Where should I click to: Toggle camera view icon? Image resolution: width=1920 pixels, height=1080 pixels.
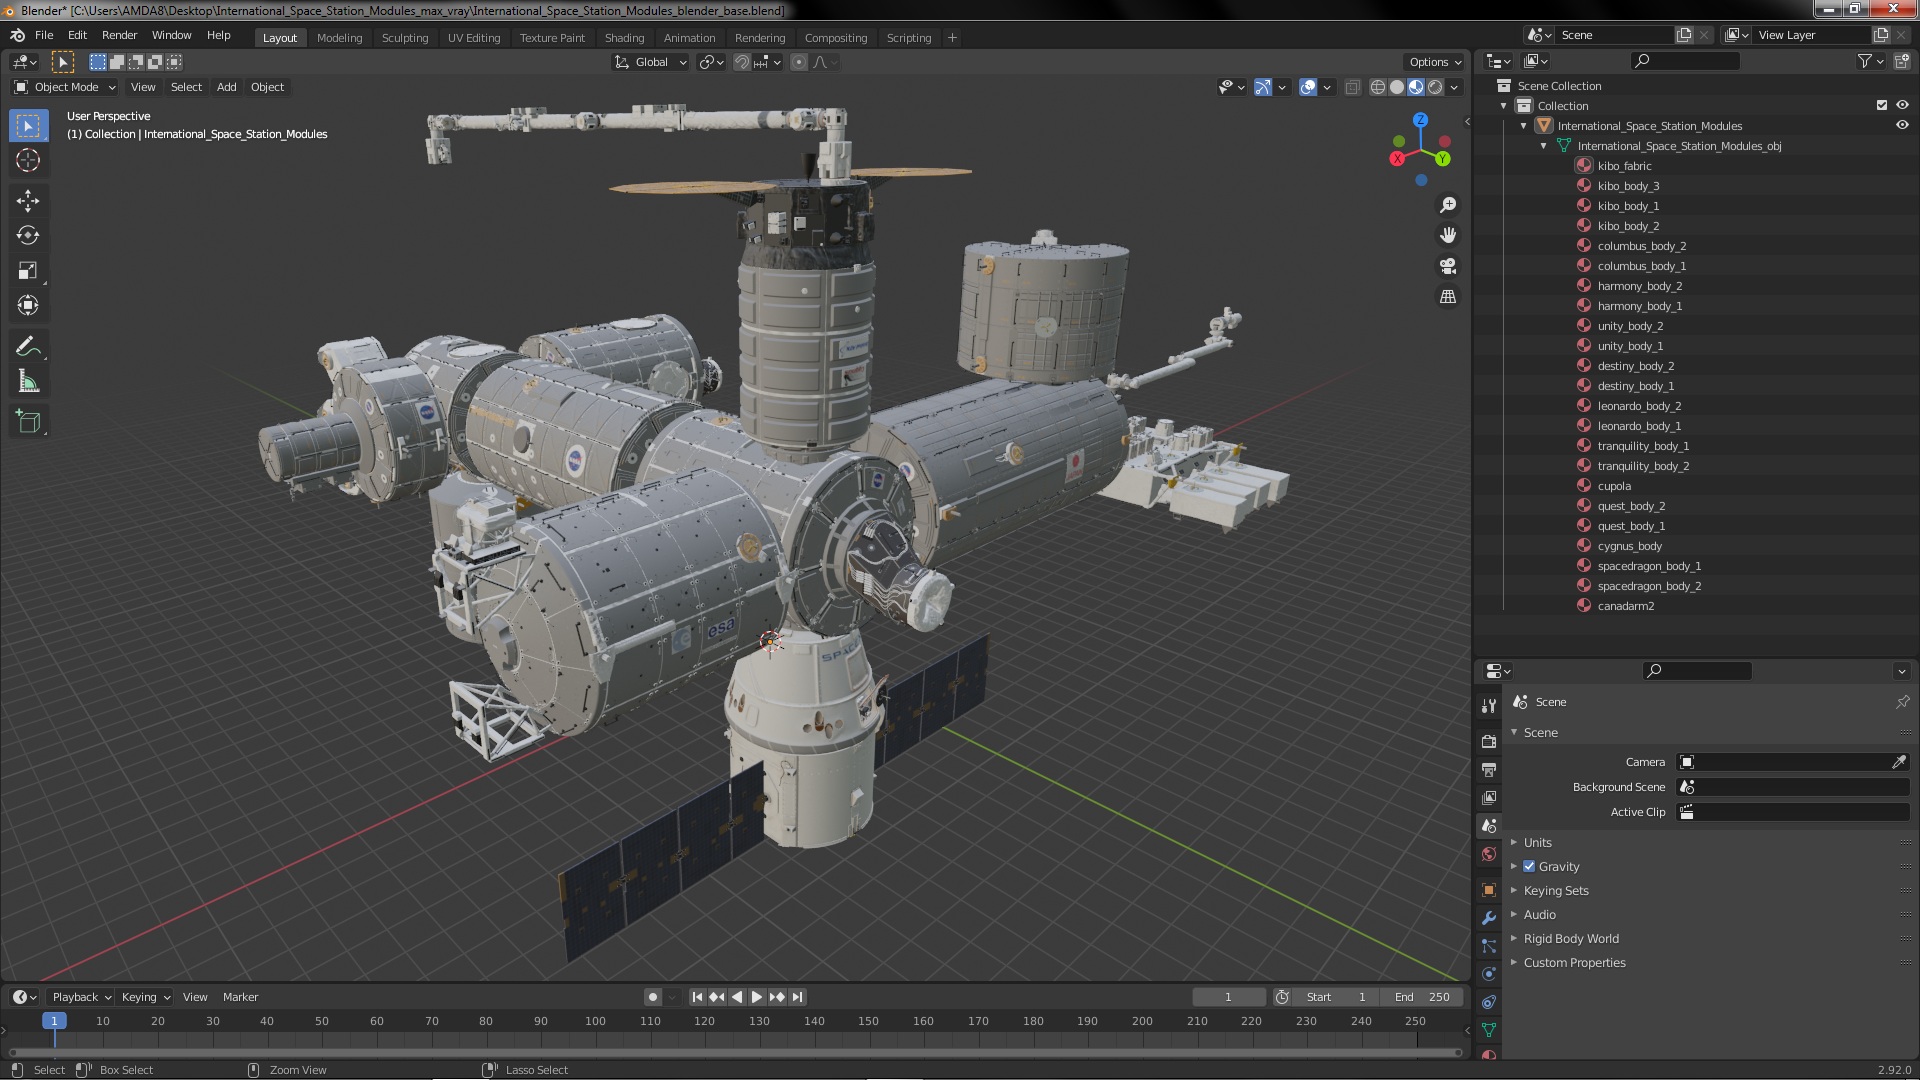point(1447,266)
